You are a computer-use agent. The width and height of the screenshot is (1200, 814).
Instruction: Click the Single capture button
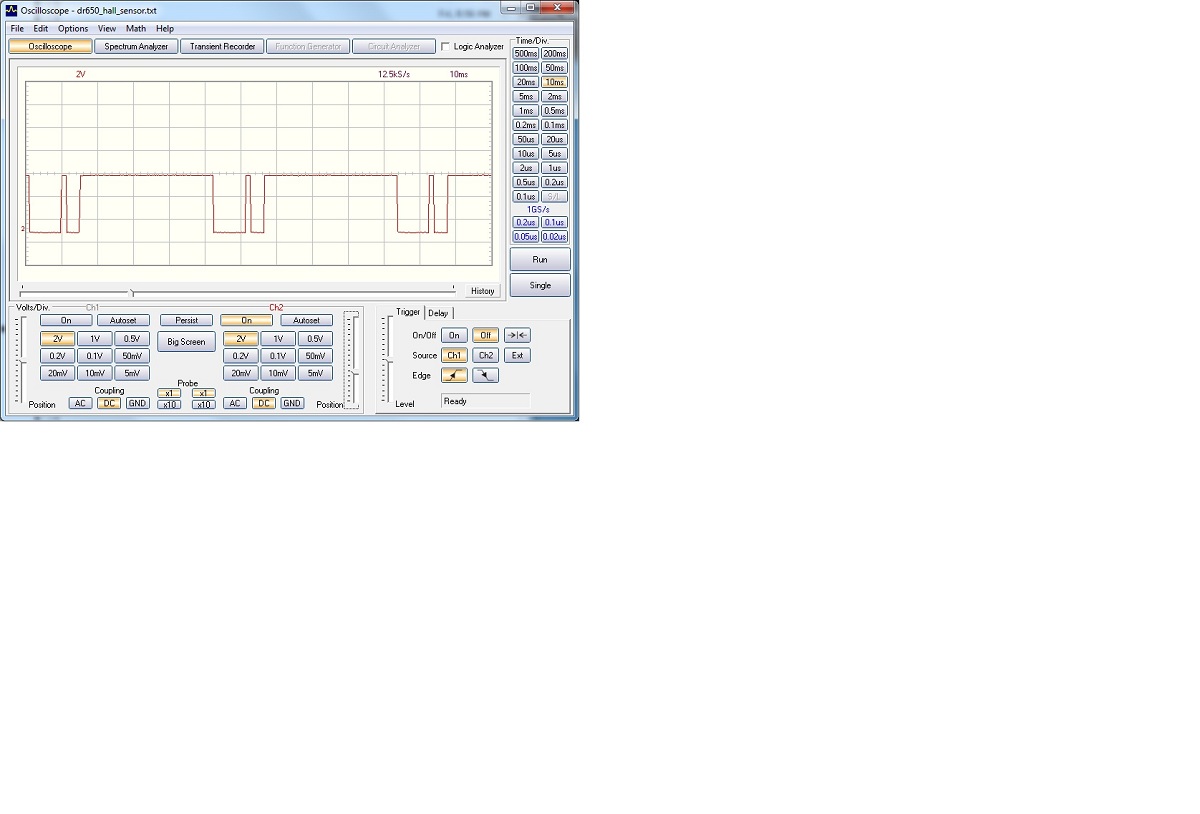pos(540,286)
